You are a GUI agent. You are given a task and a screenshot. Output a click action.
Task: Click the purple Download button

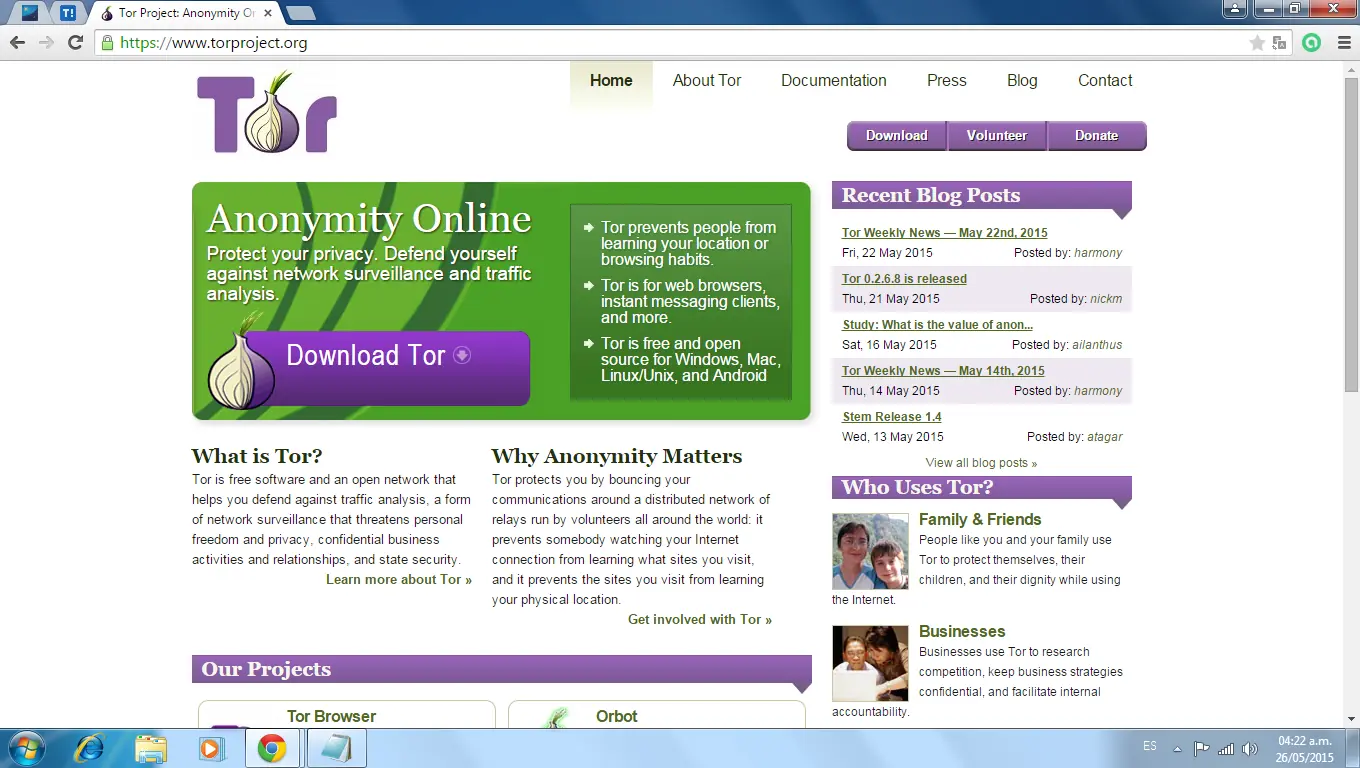coord(897,136)
